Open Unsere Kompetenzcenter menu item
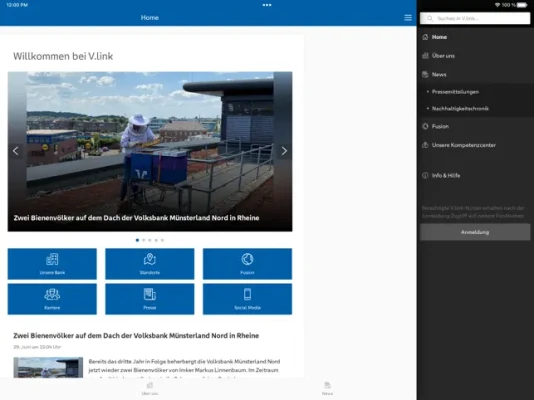 475,145
